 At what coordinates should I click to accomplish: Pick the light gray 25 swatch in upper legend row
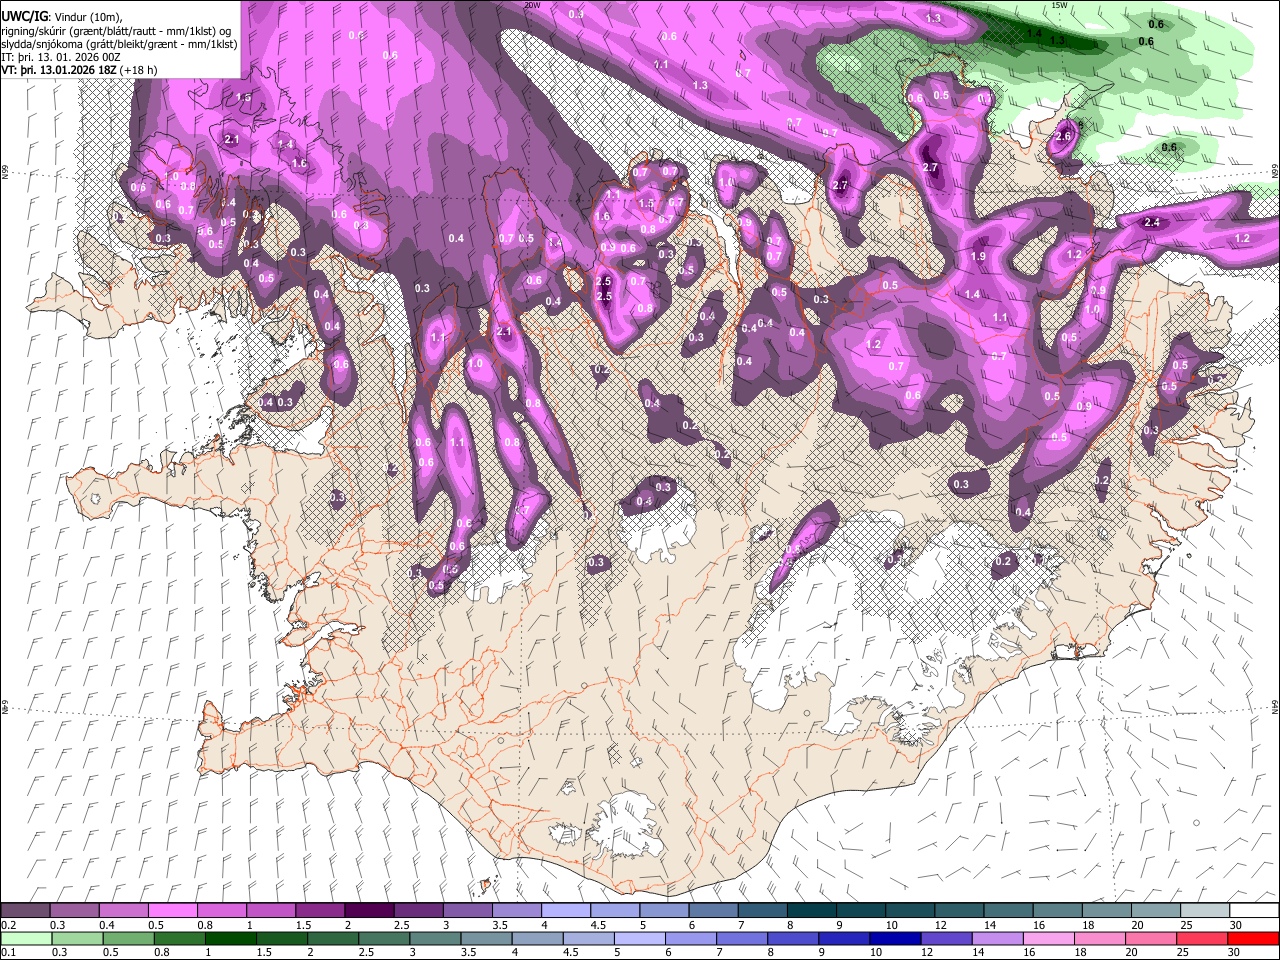[x=1205, y=911]
